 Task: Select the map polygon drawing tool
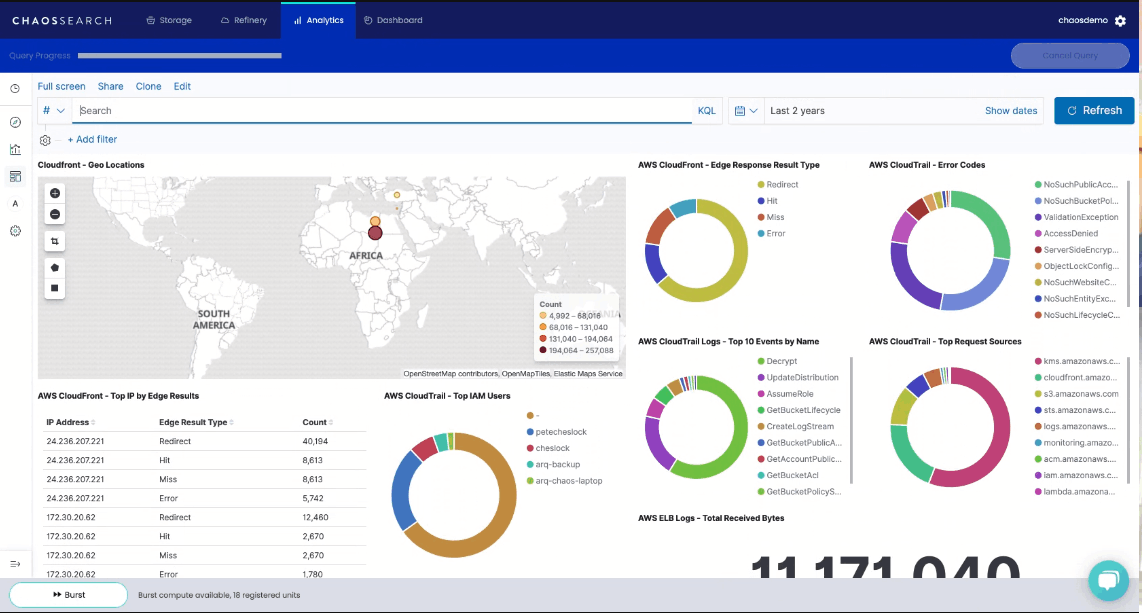point(55,267)
